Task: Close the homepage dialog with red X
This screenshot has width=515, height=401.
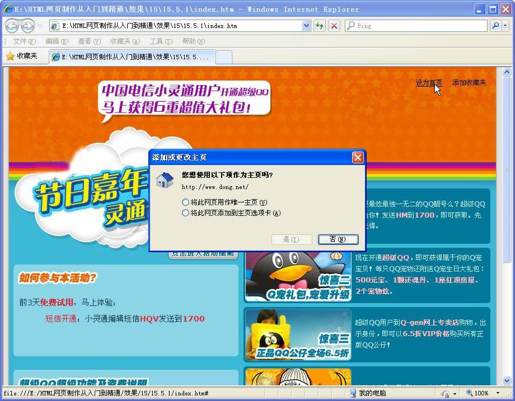Action: pos(358,157)
